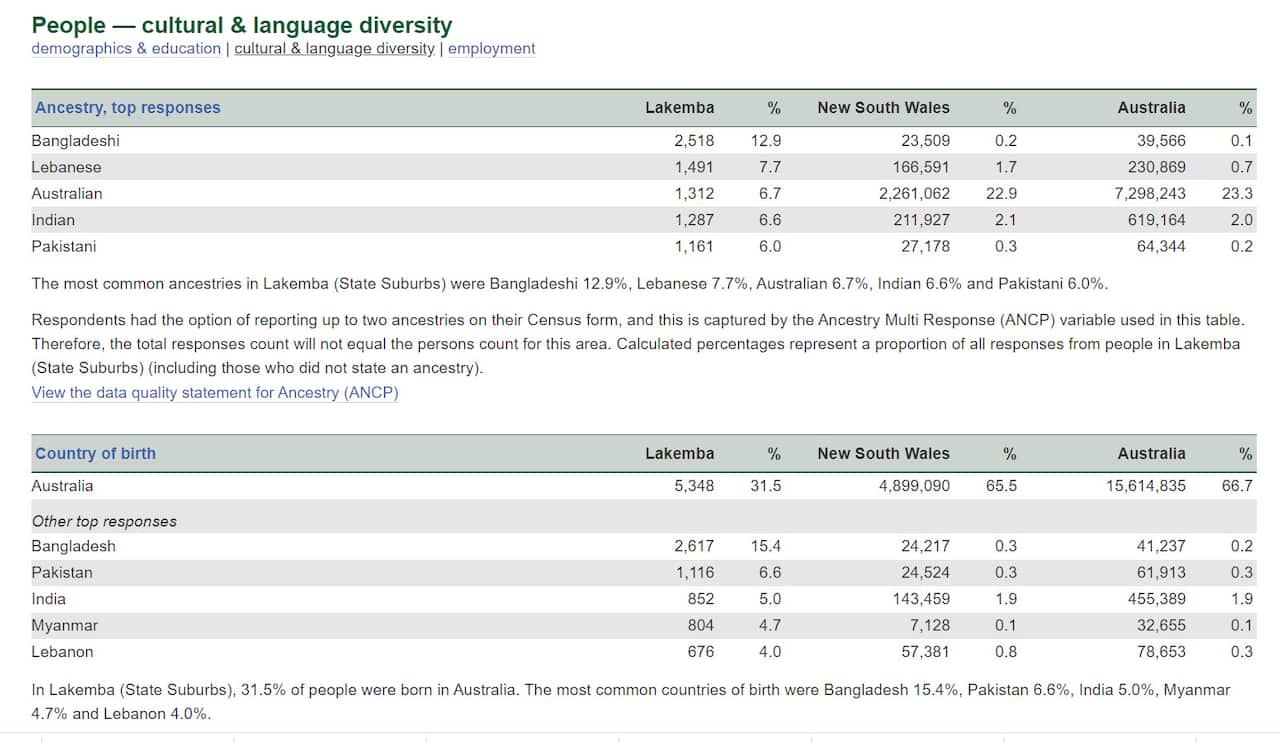The height and width of the screenshot is (743, 1280).
Task: Click the Lakemba column header in Ancestry table
Action: click(680, 107)
